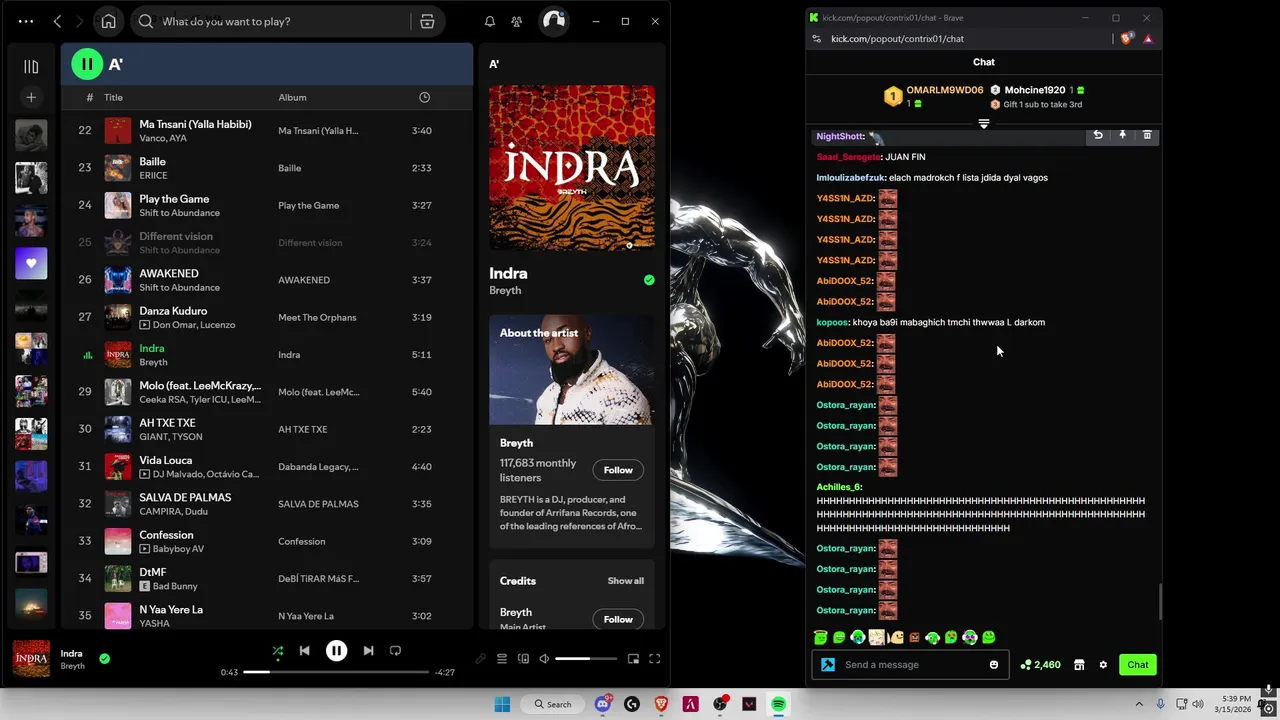Create a new playlist with plus button
Screen dimensions: 1280x720
(31, 97)
